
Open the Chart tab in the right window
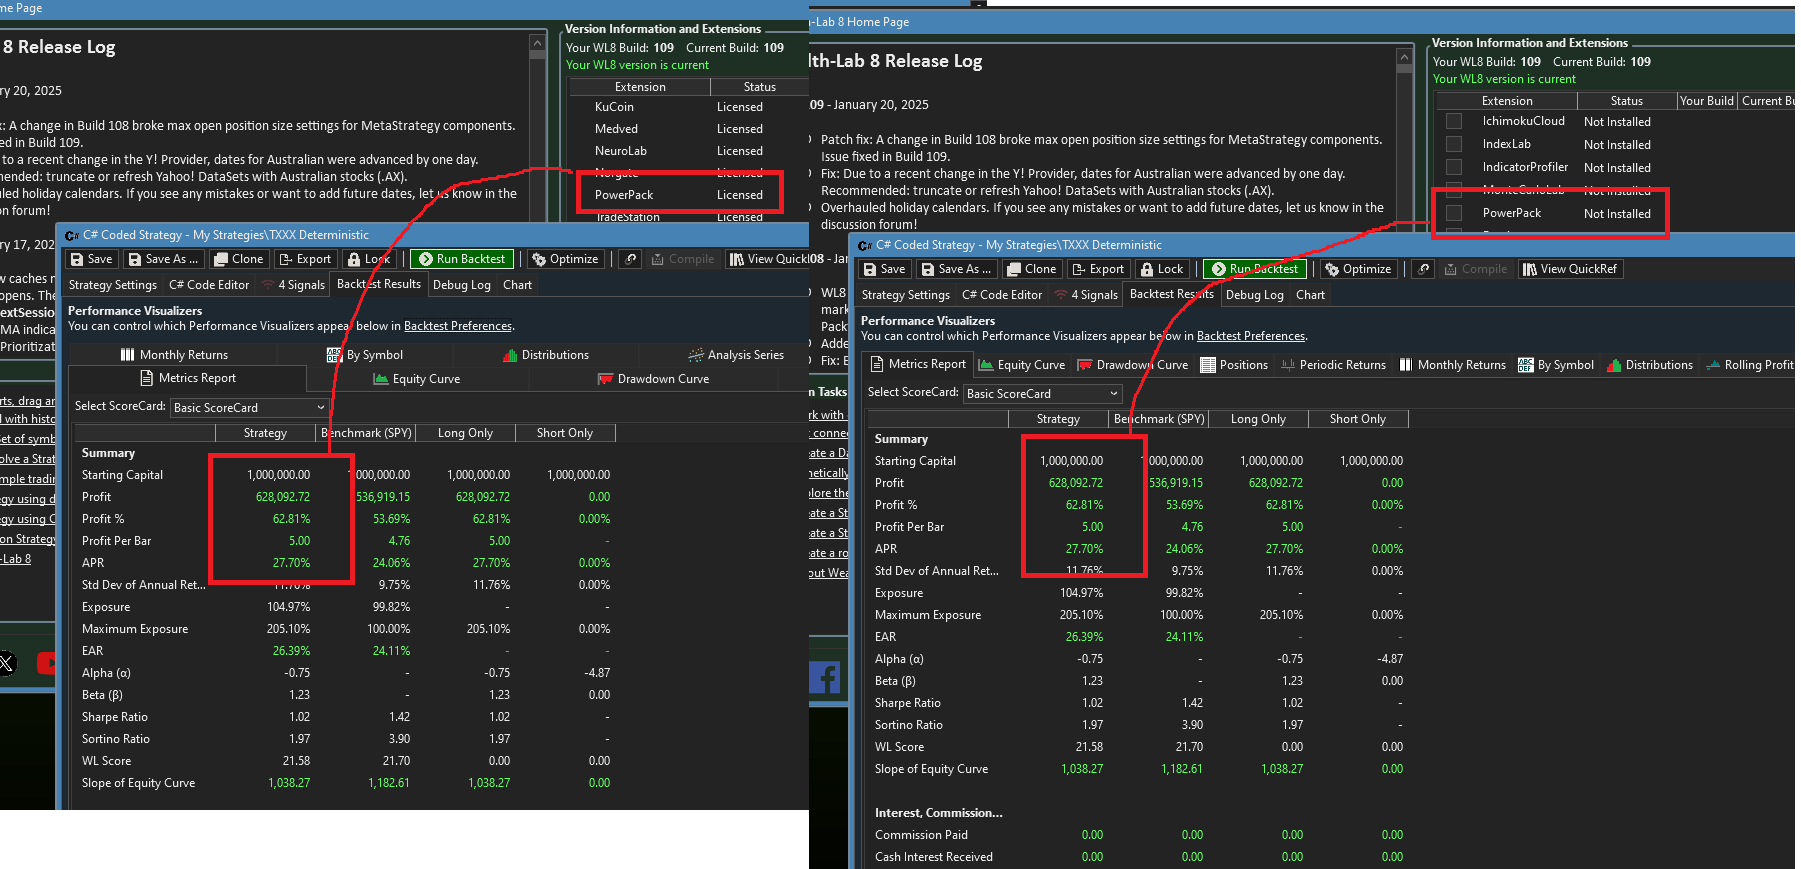[x=1310, y=295]
